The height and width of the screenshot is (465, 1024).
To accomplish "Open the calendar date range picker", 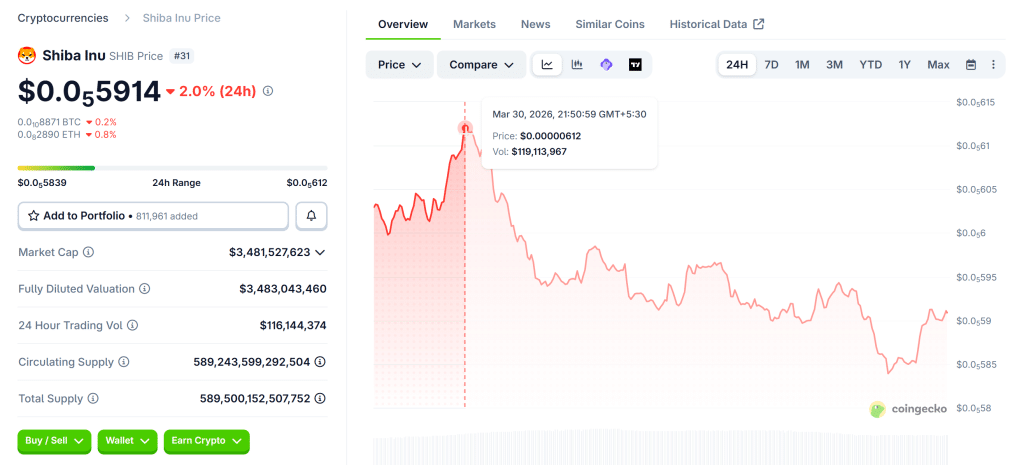I will [x=971, y=65].
